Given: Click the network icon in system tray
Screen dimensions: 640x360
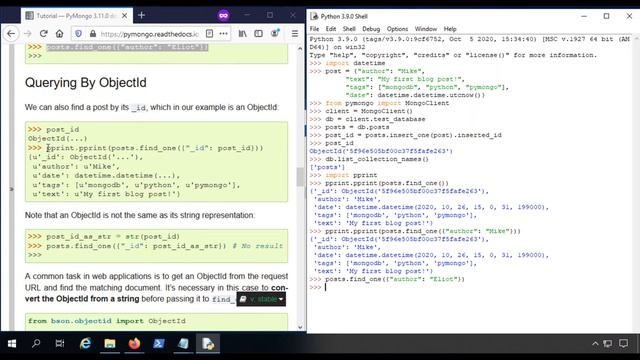Looking at the screenshot, I should [x=608, y=344].
